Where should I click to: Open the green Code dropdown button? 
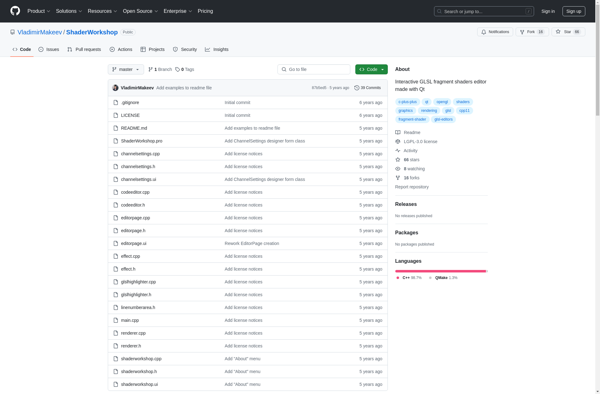(x=371, y=69)
